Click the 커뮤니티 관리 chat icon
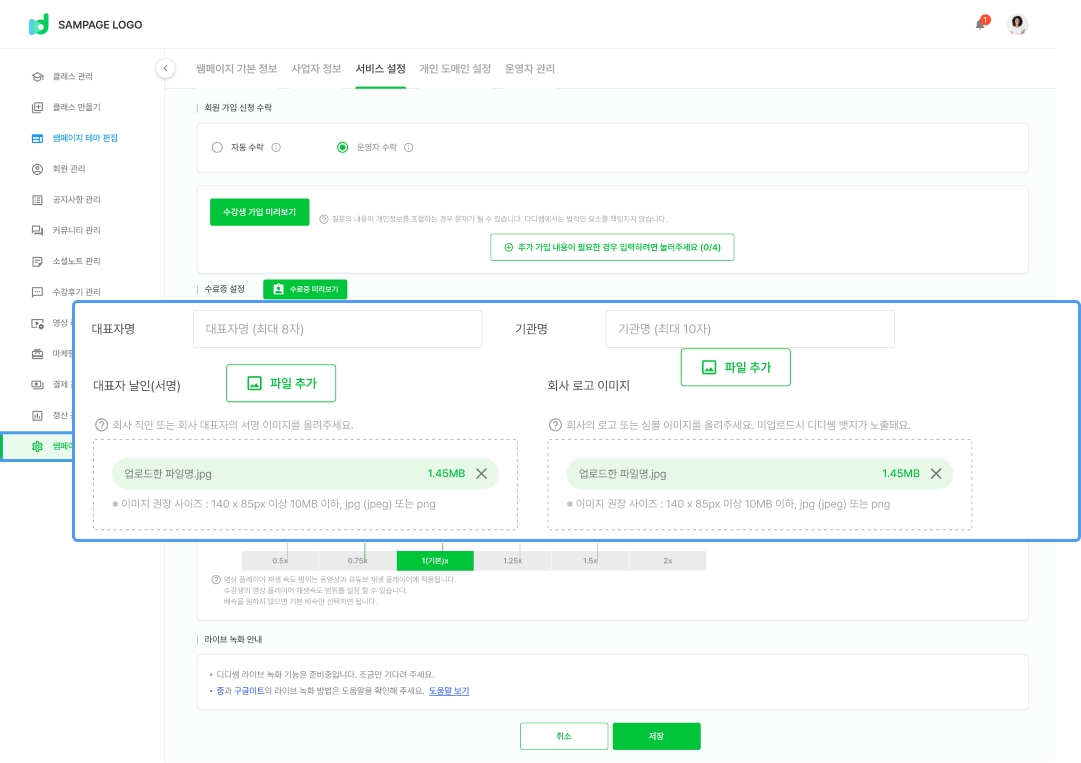 pos(37,231)
